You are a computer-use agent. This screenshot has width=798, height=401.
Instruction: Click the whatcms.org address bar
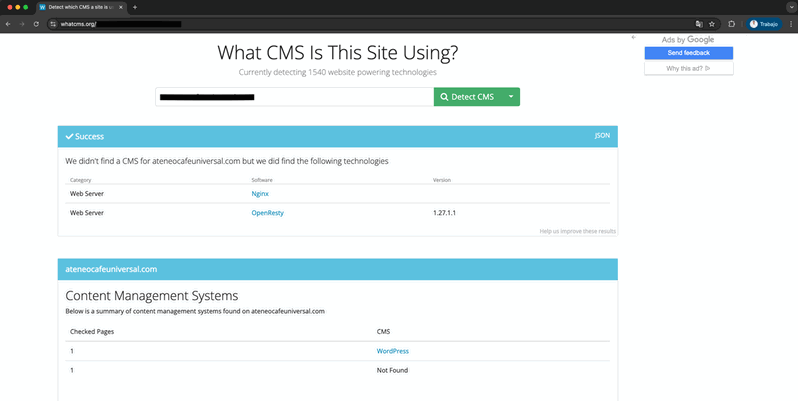pos(377,24)
